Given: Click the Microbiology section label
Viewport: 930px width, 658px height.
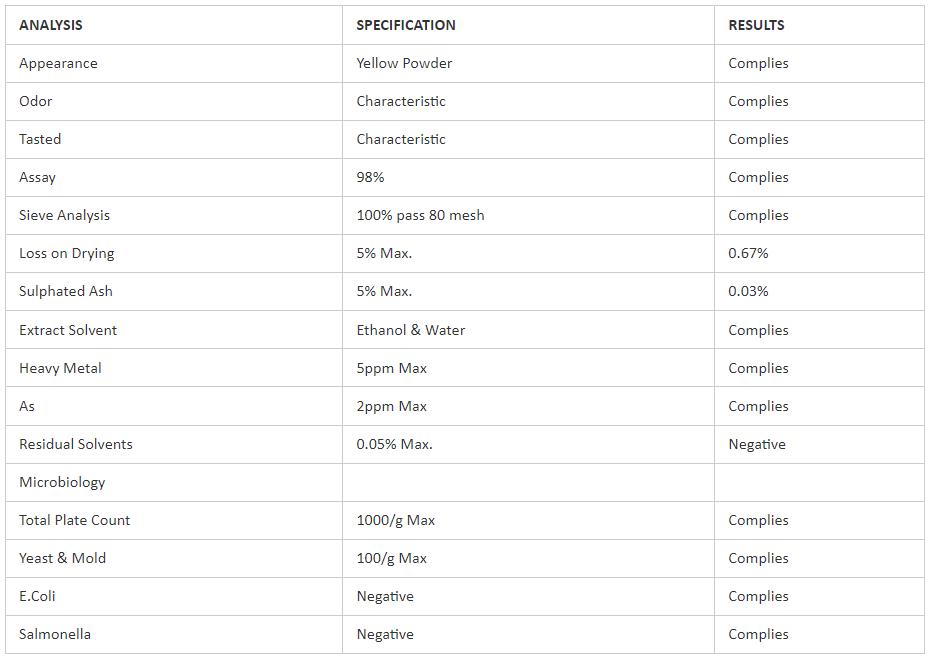Looking at the screenshot, I should click(x=62, y=482).
